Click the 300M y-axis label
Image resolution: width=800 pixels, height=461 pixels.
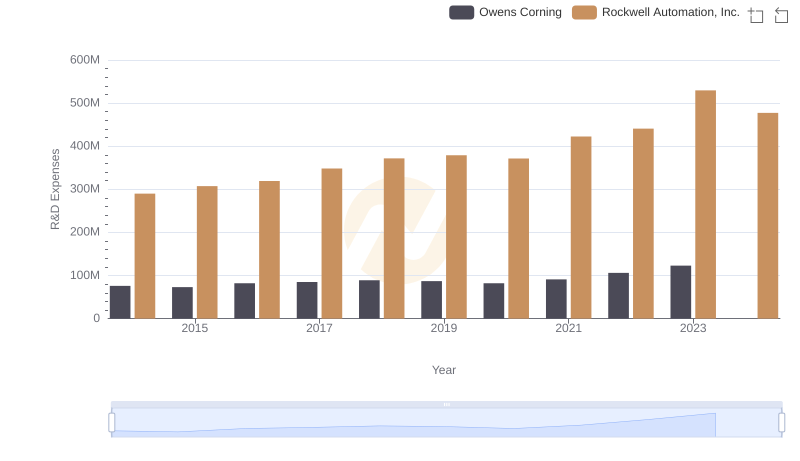click(85, 189)
